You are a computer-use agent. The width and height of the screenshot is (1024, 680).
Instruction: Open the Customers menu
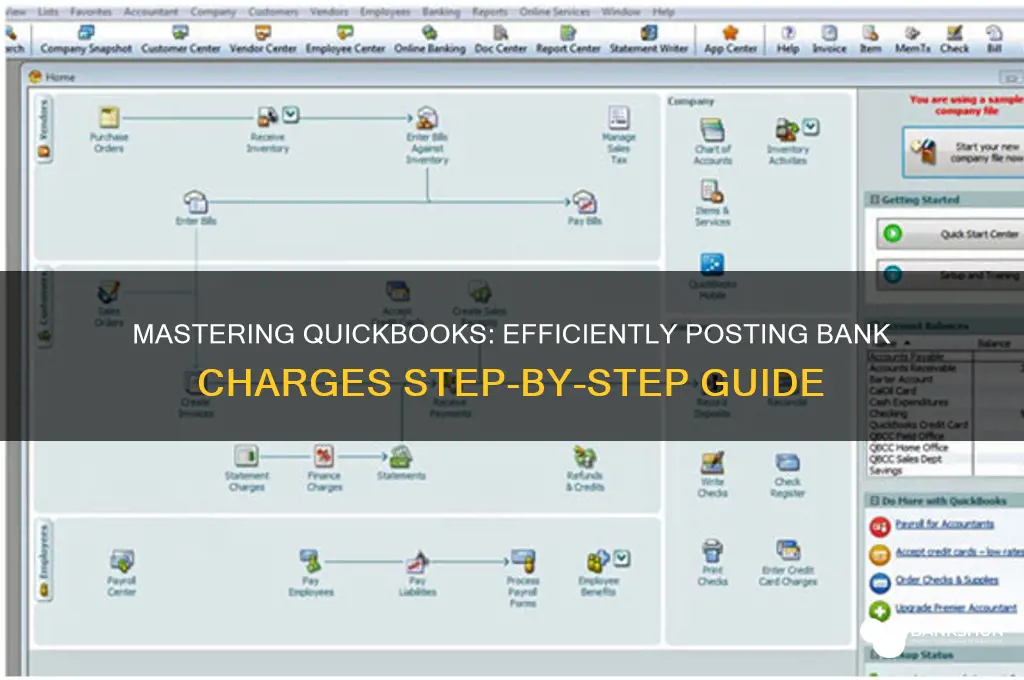pos(273,12)
